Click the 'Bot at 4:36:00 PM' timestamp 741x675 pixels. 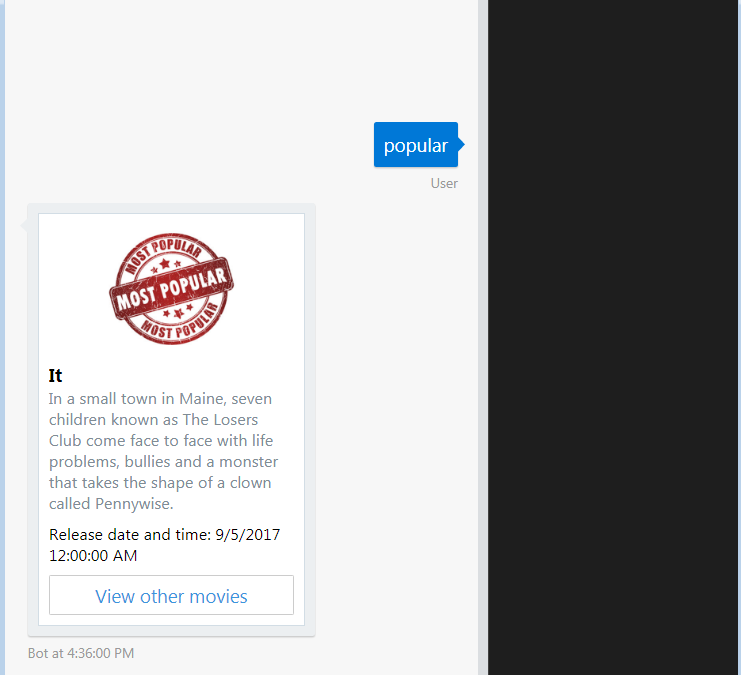[x=81, y=653]
